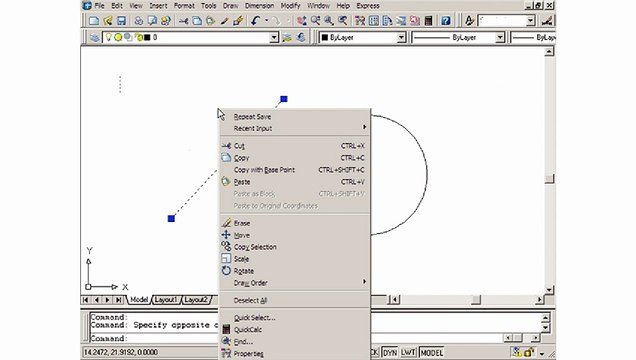Click the Plot Preview toolbar icon
This screenshot has height=360, width=636.
click(152, 21)
